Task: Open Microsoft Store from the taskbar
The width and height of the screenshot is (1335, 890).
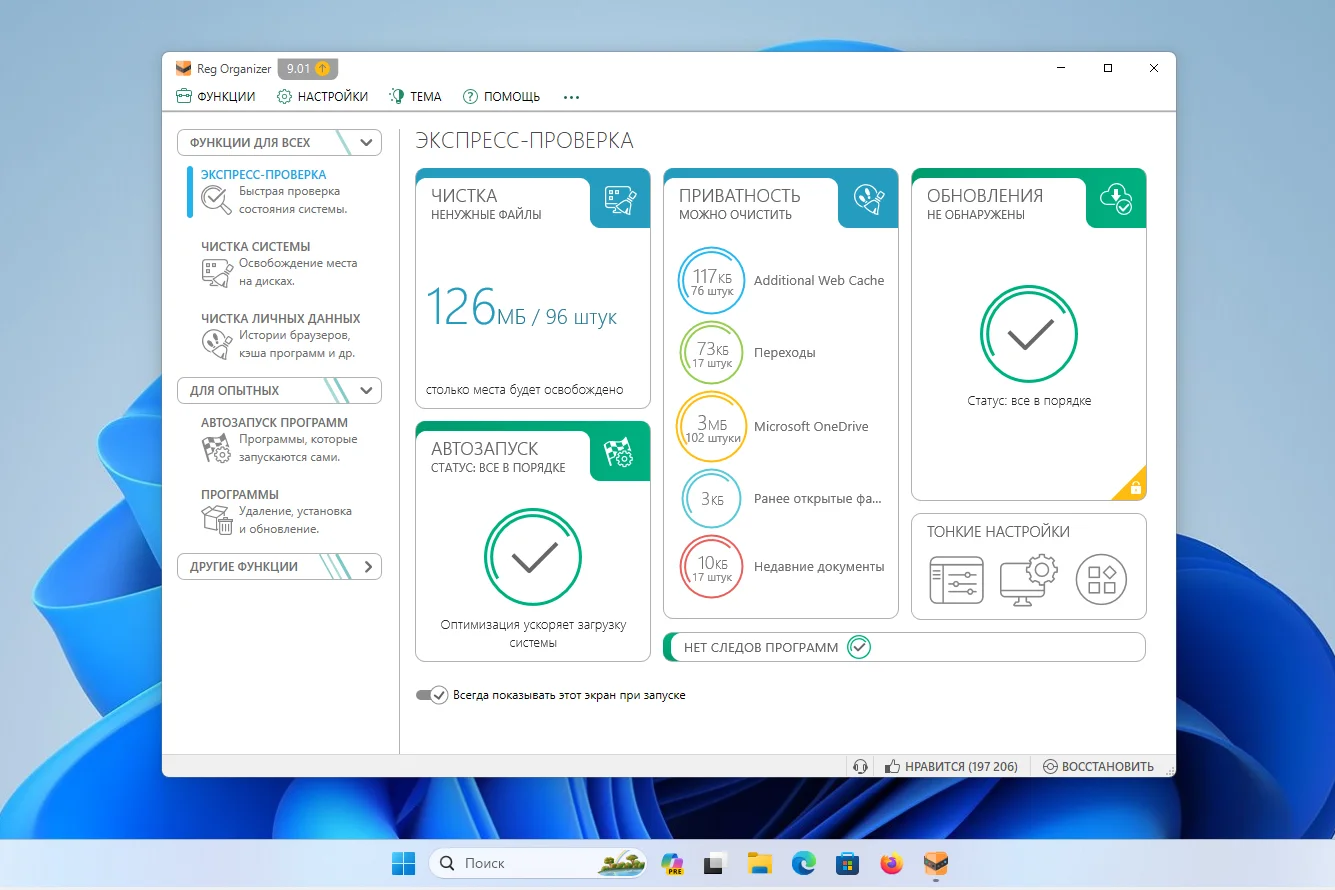Action: coord(847,863)
